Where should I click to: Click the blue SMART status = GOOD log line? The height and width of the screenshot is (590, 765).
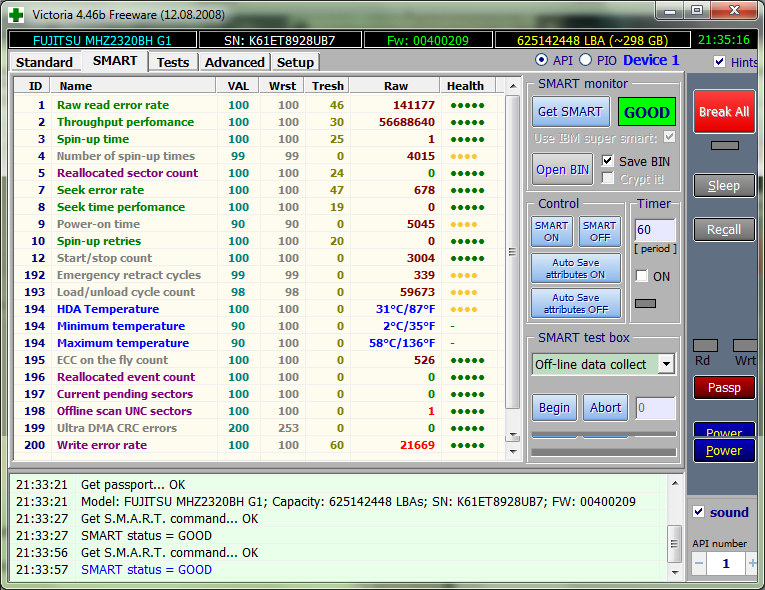(x=146, y=570)
